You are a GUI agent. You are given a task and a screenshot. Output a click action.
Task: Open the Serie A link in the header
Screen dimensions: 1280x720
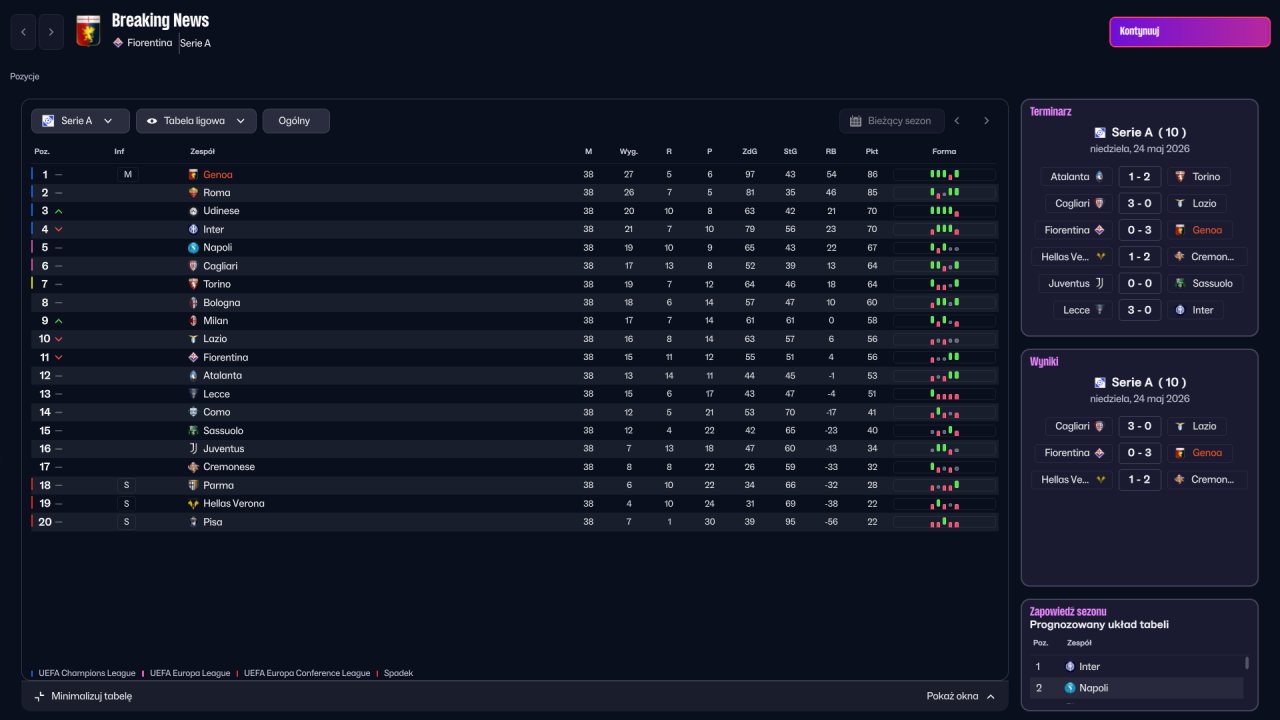point(196,43)
